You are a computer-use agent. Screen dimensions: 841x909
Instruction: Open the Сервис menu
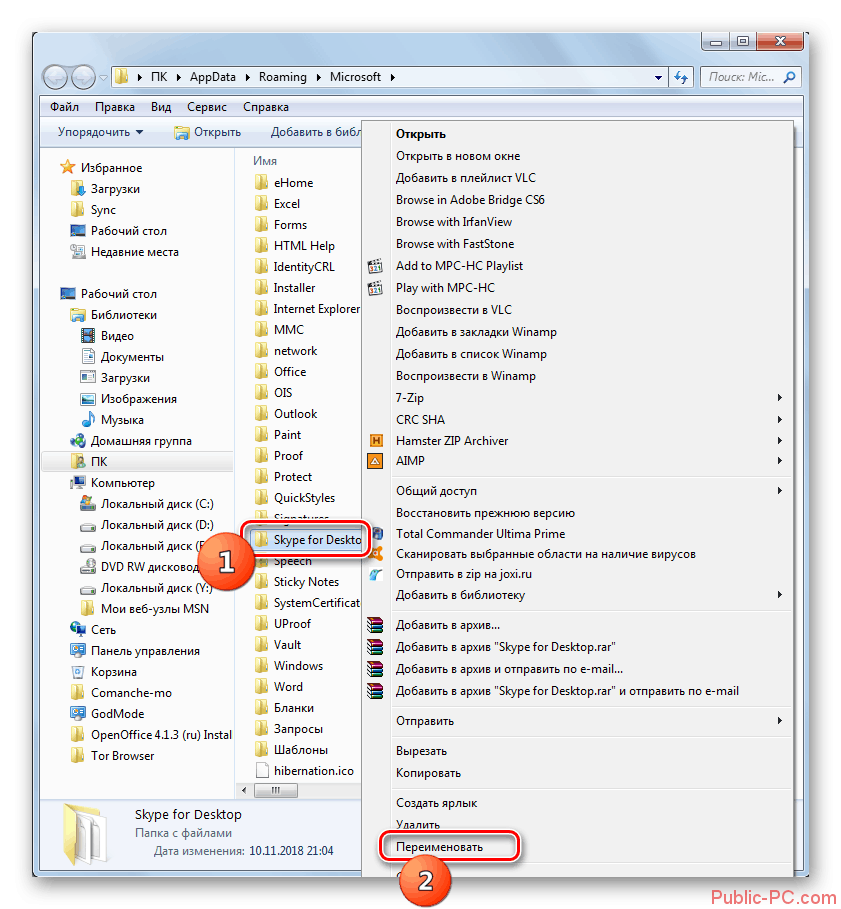click(206, 107)
